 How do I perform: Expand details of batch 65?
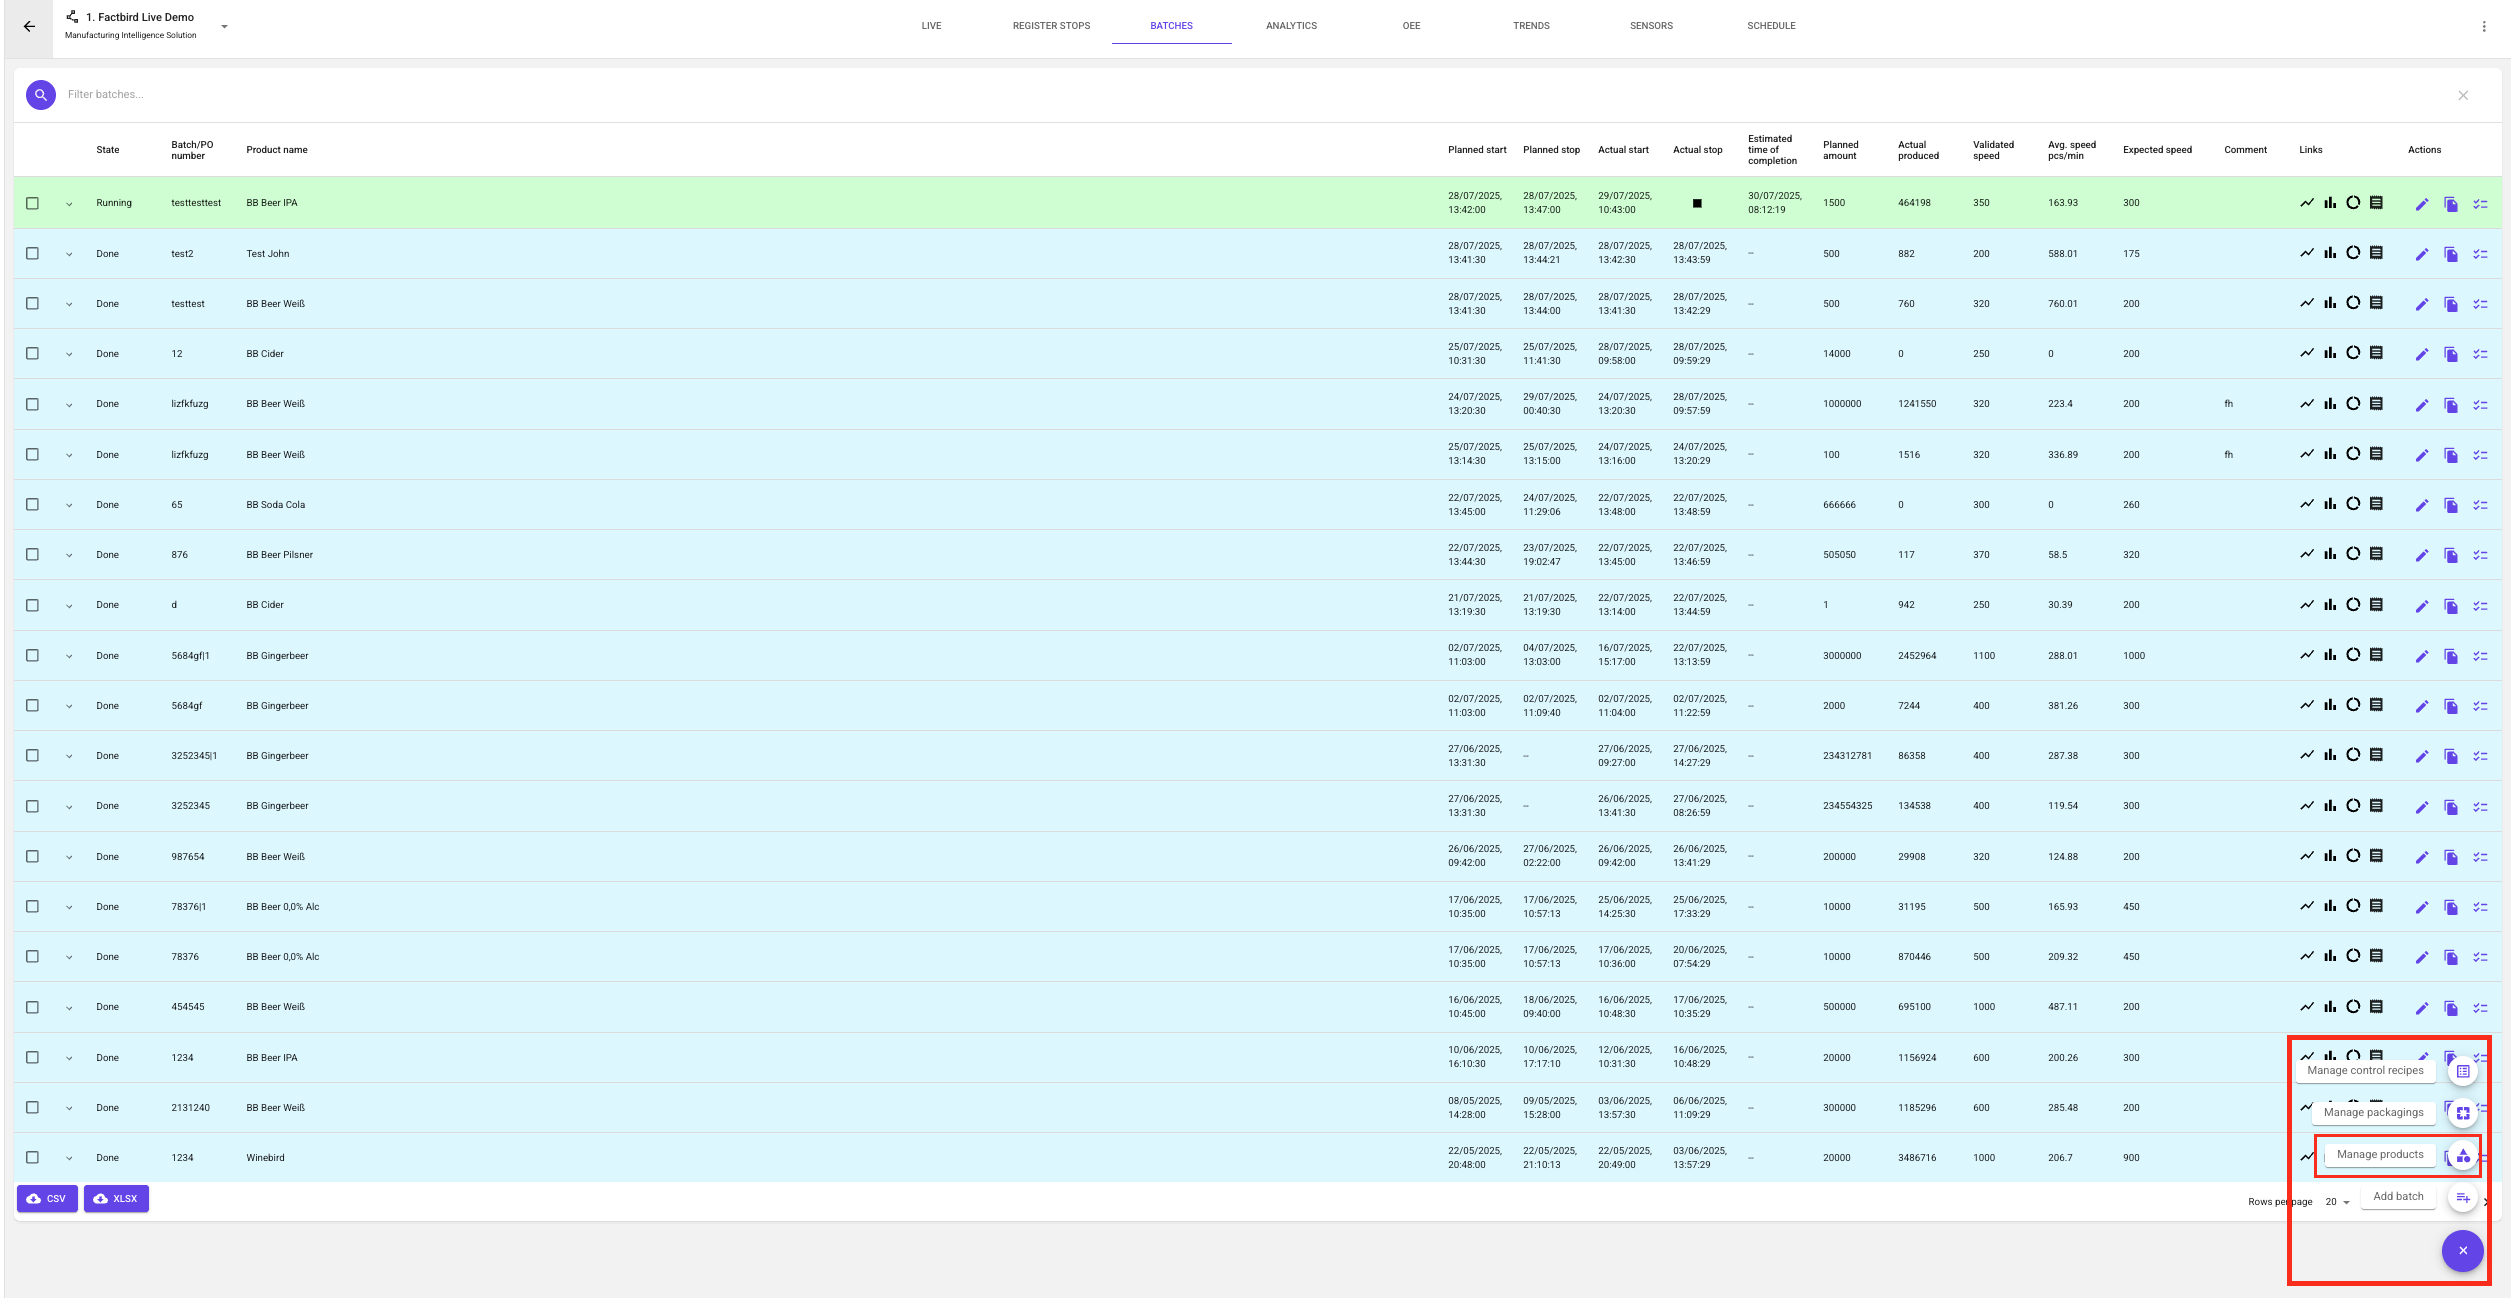pyautogui.click(x=69, y=505)
